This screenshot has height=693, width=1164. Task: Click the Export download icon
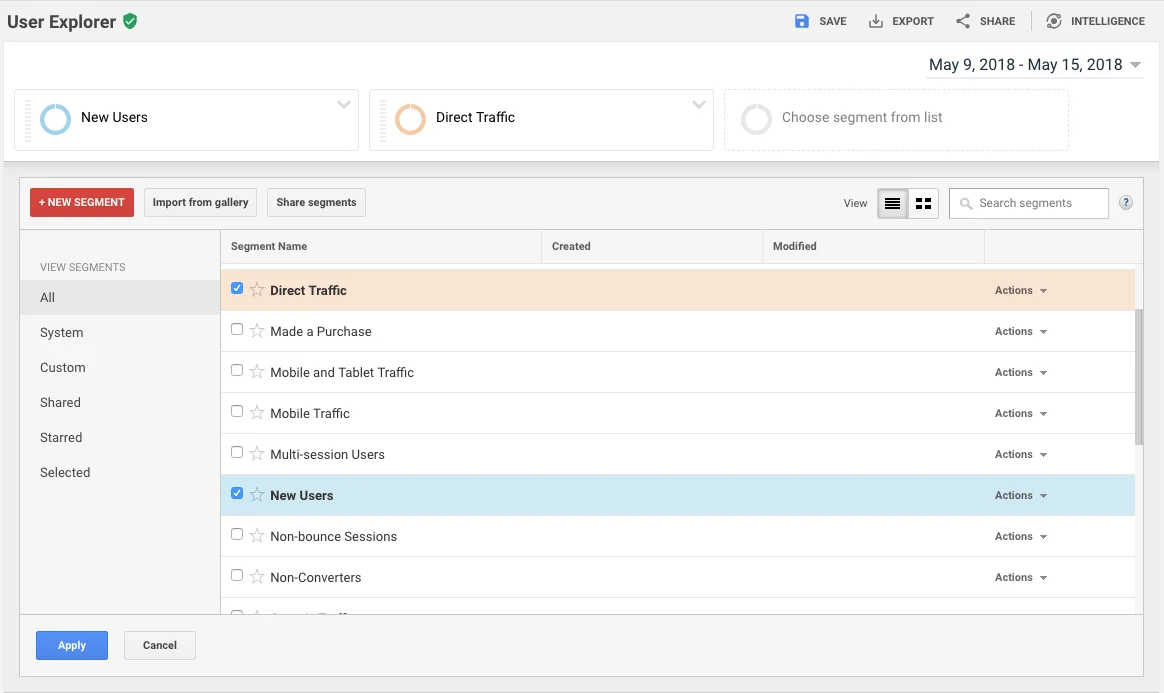tap(876, 21)
